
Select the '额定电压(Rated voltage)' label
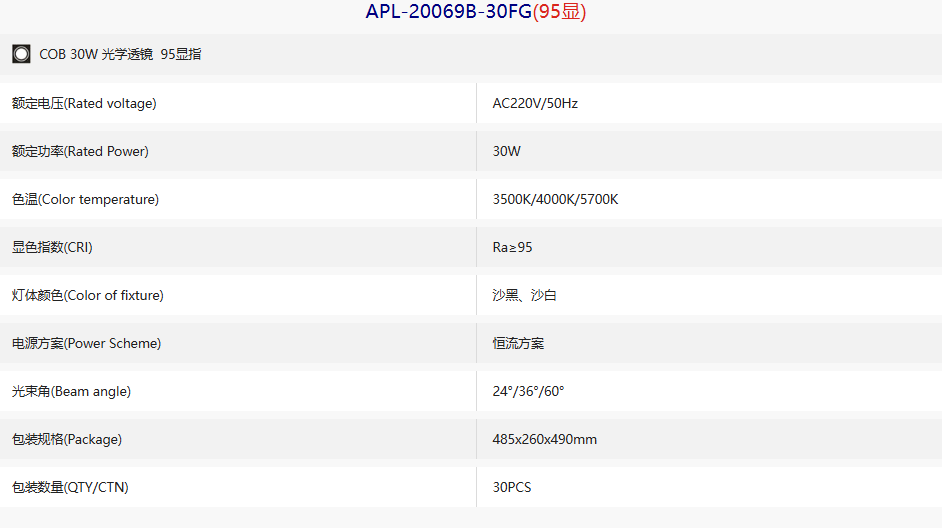point(84,103)
